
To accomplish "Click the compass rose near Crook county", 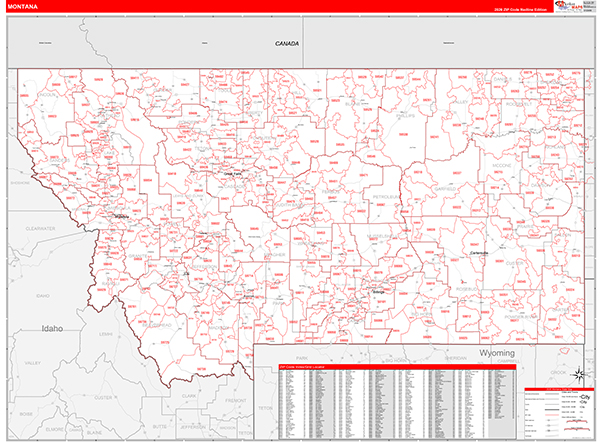I will (579, 374).
